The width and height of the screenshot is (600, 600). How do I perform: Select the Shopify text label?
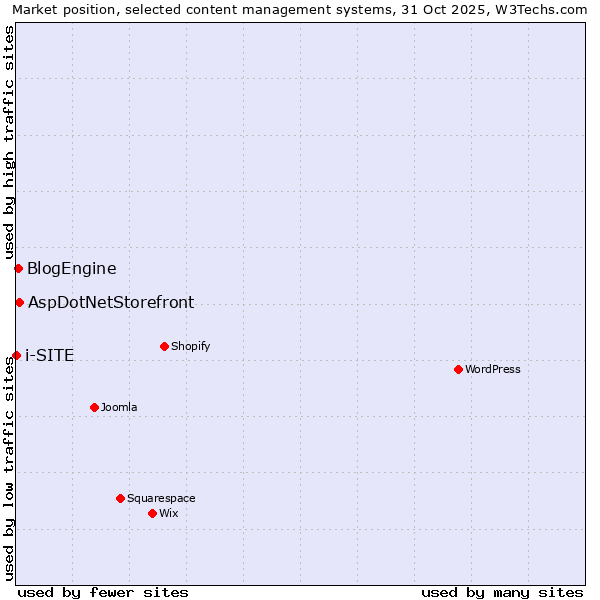190,346
